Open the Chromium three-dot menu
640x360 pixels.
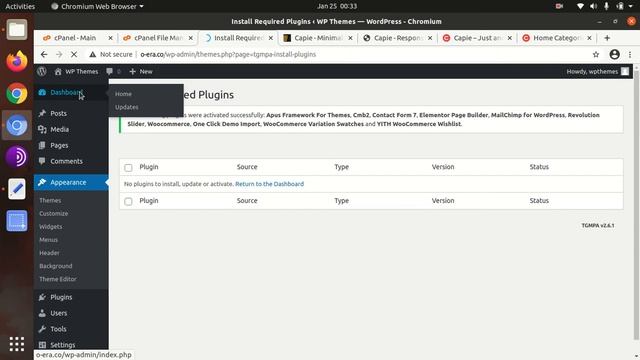click(630, 54)
